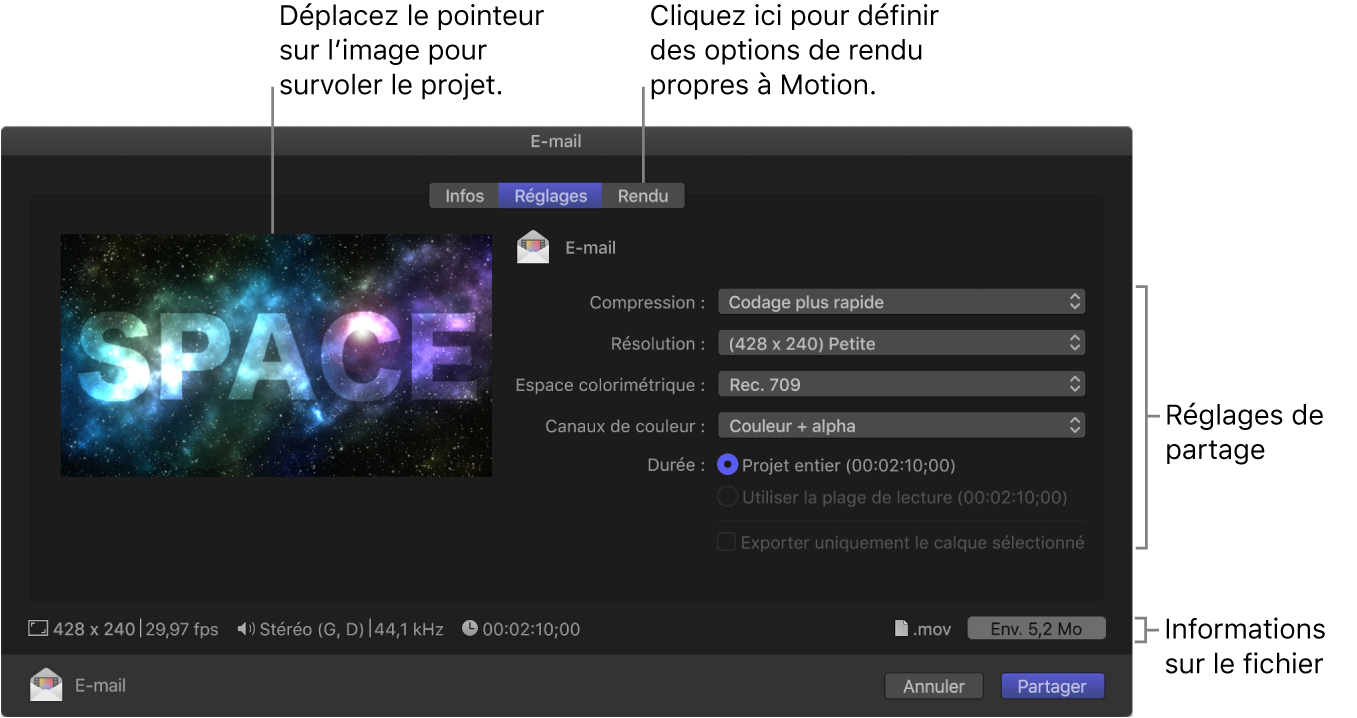The width and height of the screenshot is (1357, 718).
Task: Click the Annuler button
Action: point(933,686)
